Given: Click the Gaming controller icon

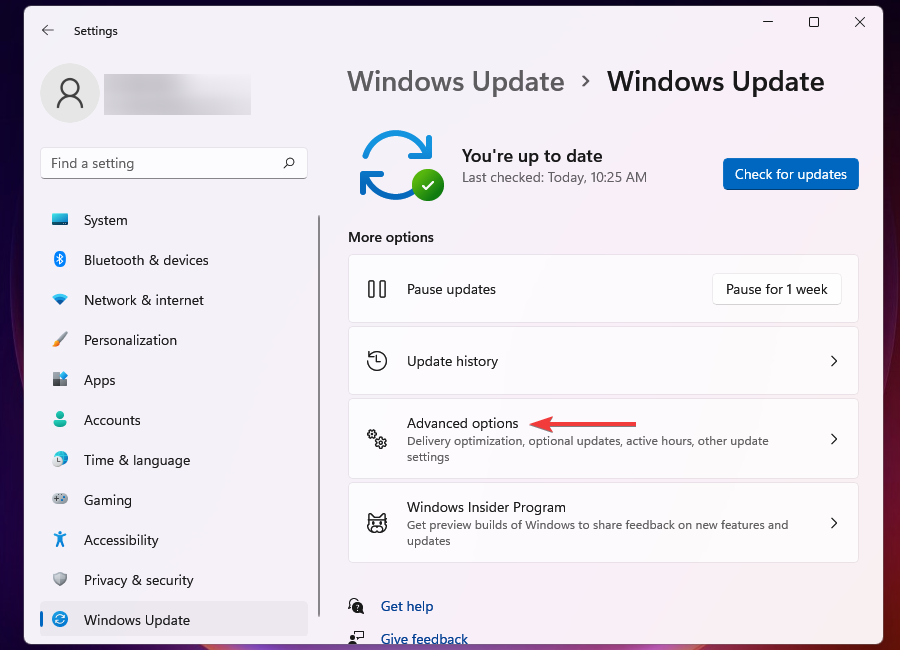Looking at the screenshot, I should pyautogui.click(x=60, y=499).
